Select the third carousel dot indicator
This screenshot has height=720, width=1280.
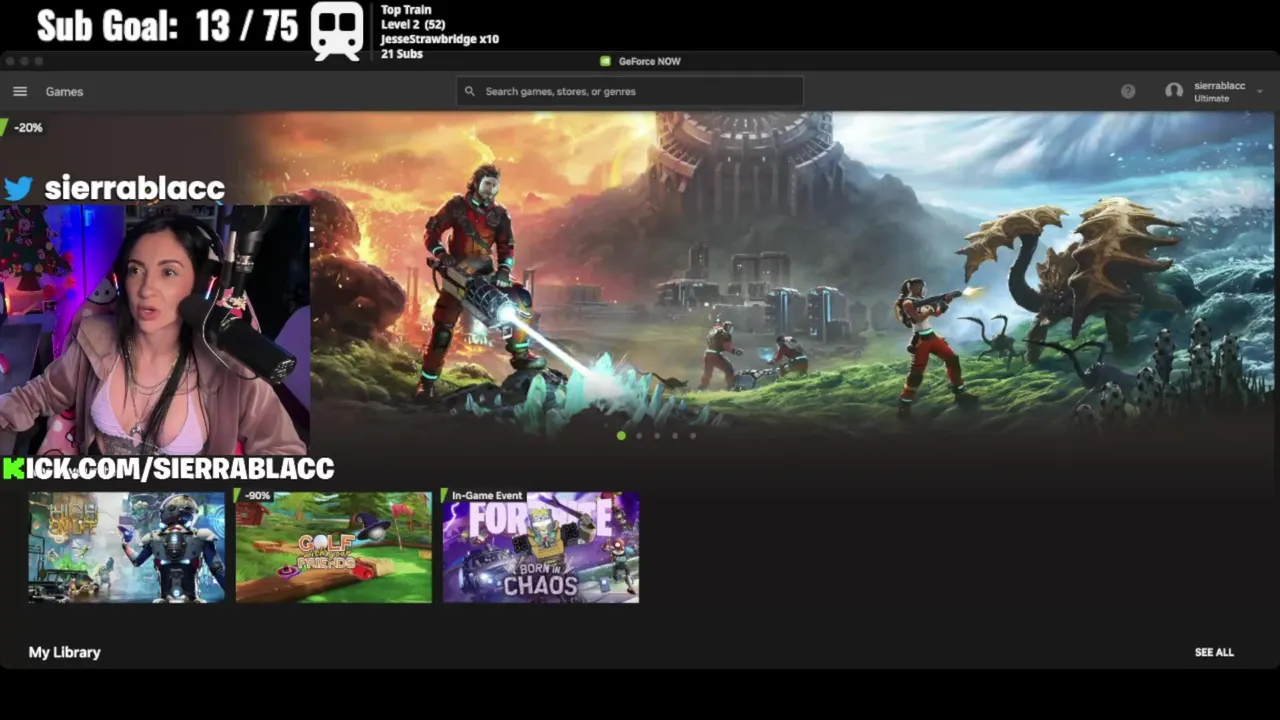[x=657, y=436]
